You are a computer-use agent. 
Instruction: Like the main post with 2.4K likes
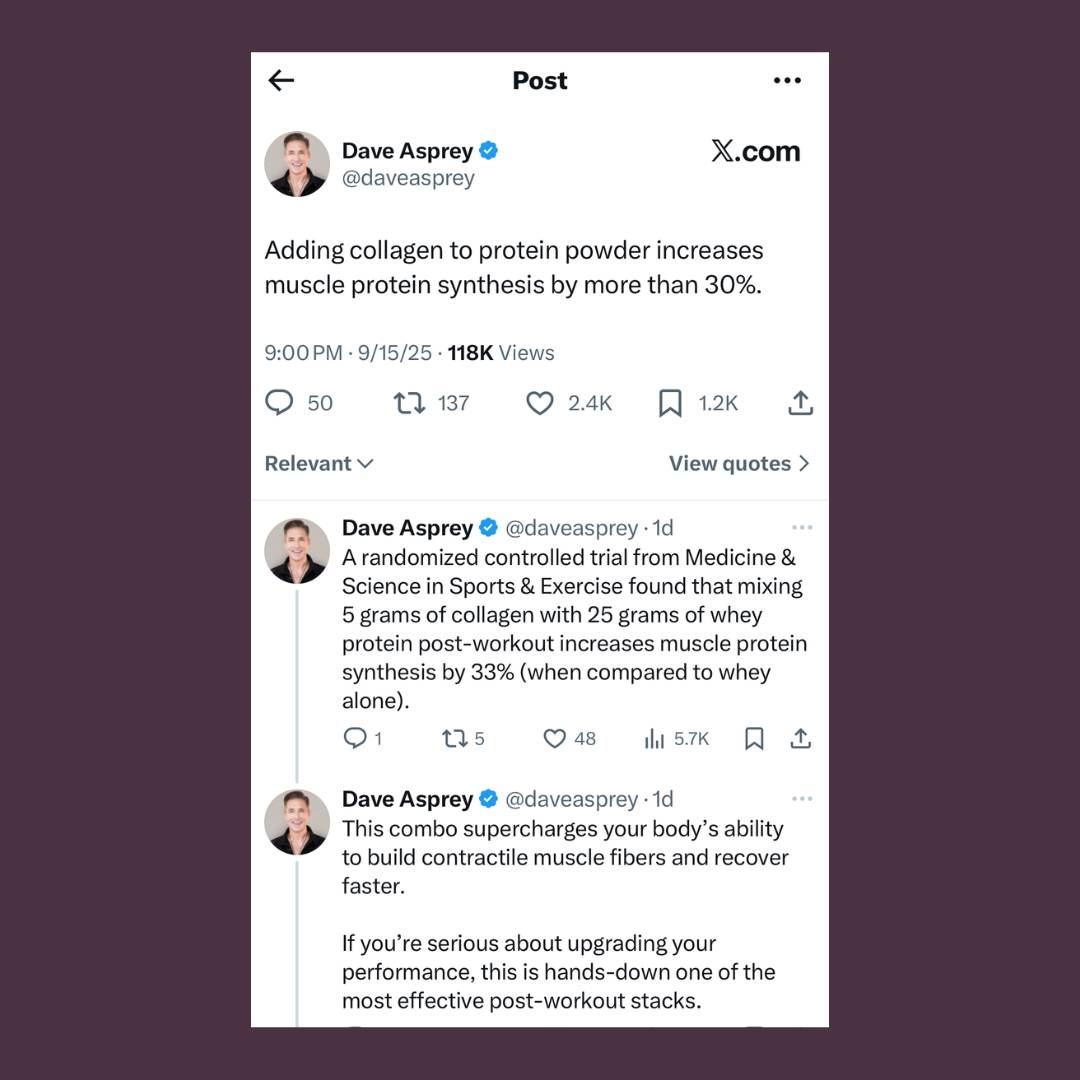(540, 403)
